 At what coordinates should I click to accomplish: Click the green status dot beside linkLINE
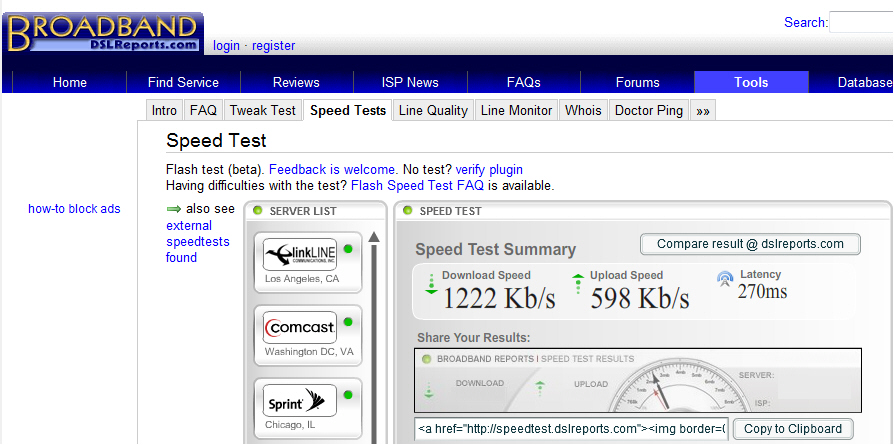click(348, 249)
